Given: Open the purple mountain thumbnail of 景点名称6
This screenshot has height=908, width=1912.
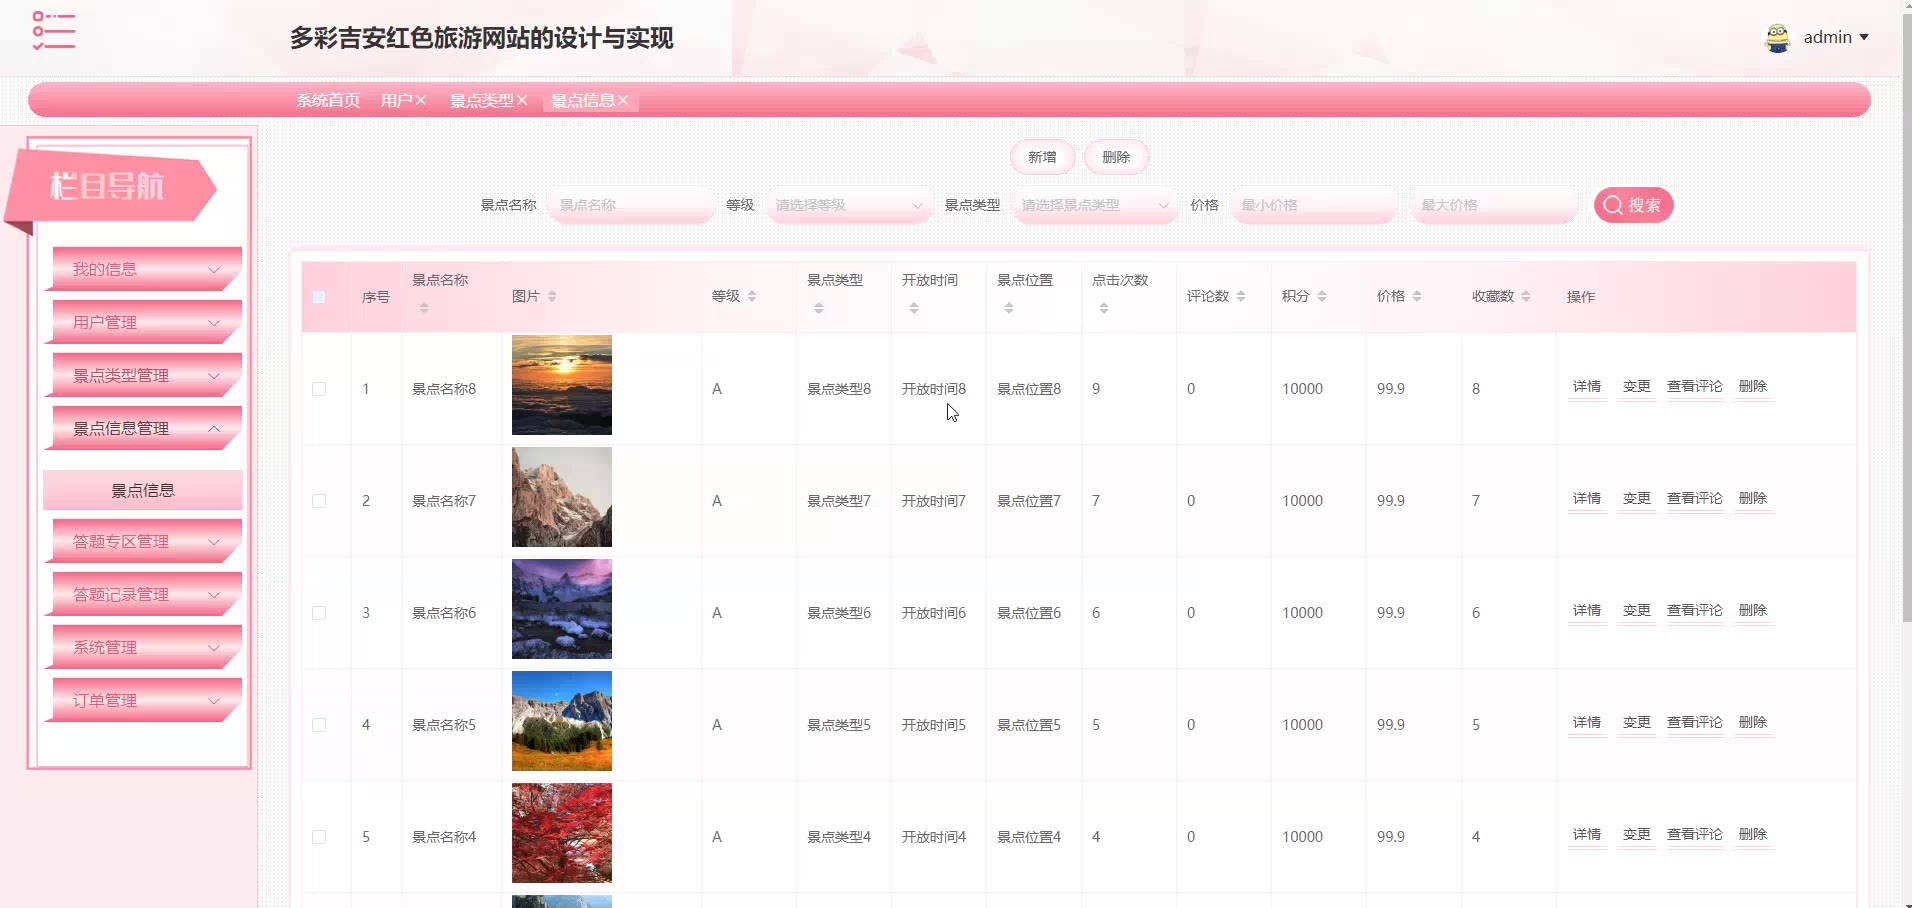Looking at the screenshot, I should click(562, 609).
